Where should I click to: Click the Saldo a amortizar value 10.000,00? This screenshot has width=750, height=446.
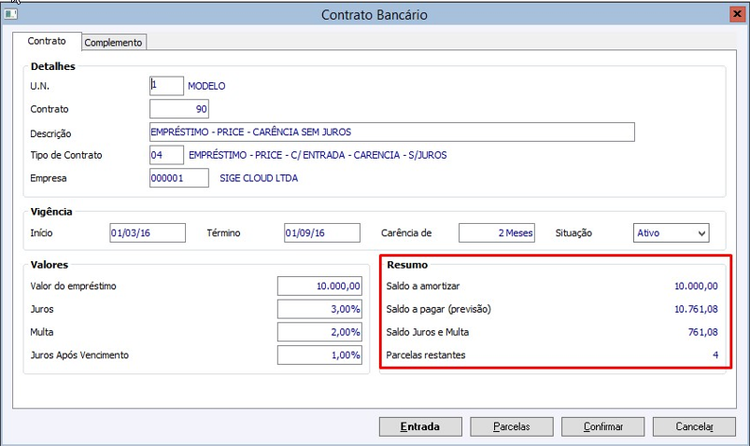pyautogui.click(x=696, y=286)
